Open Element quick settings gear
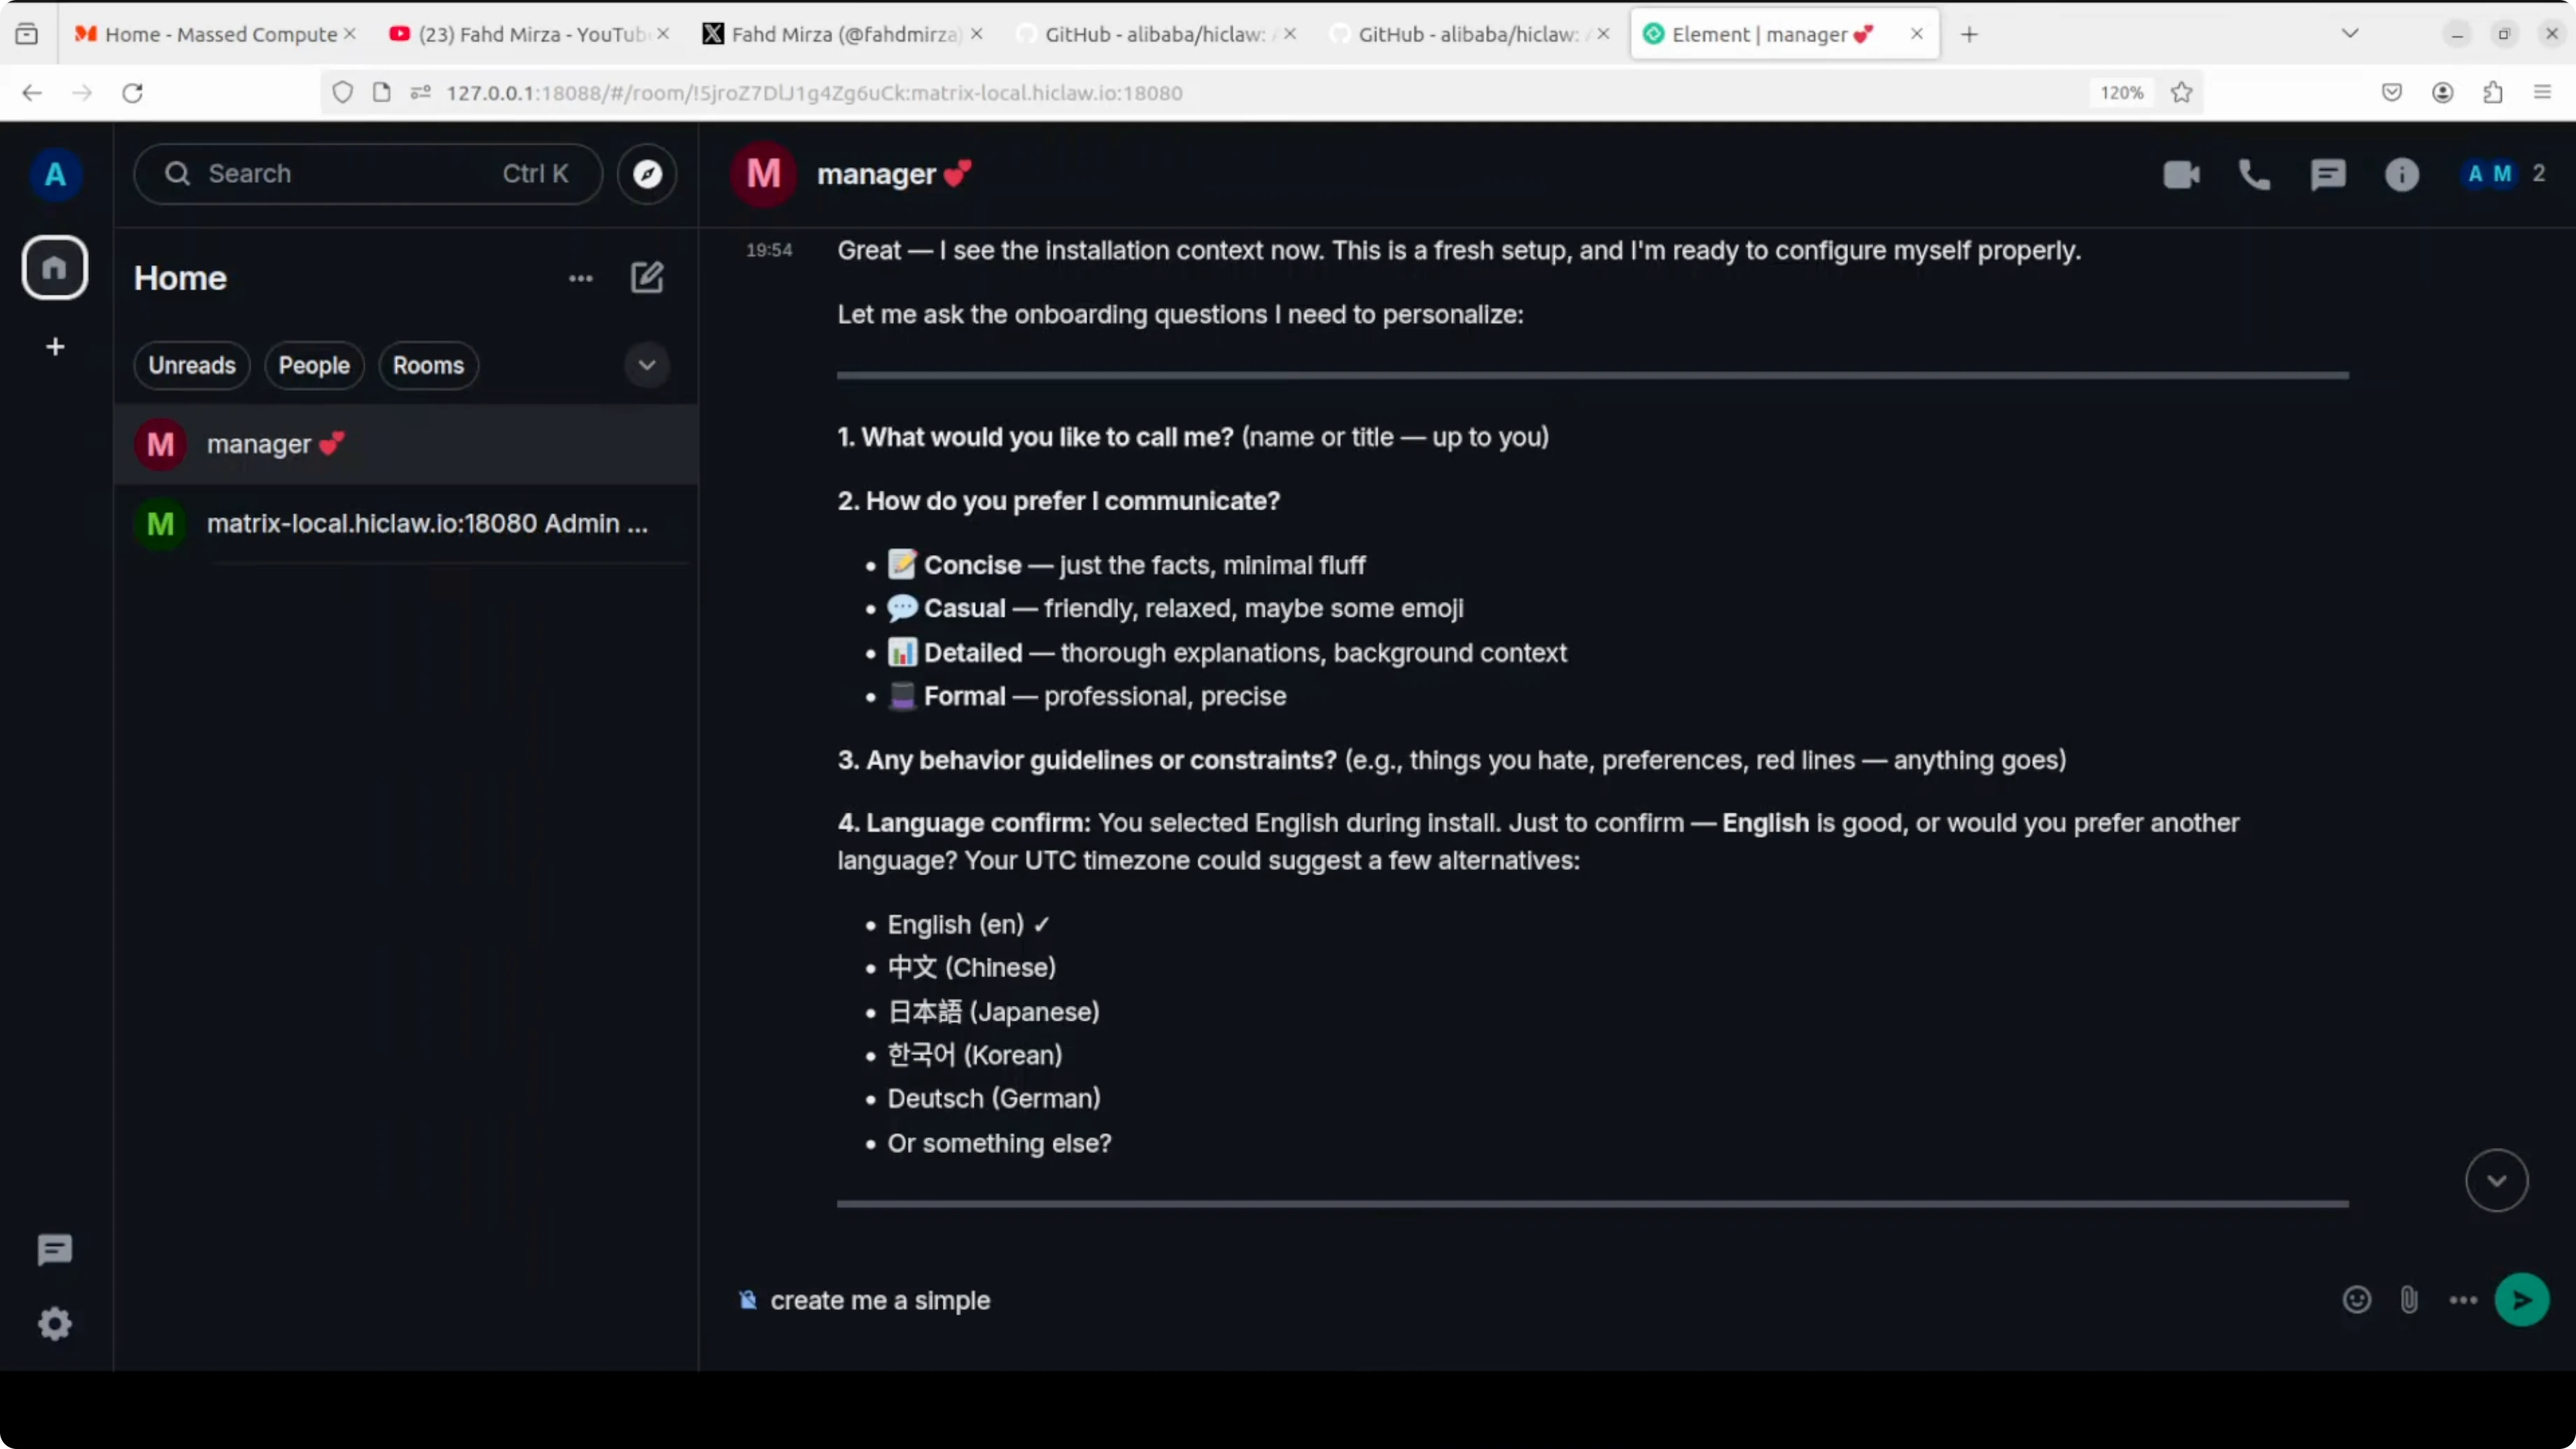The height and width of the screenshot is (1449, 2576). pos(55,1323)
